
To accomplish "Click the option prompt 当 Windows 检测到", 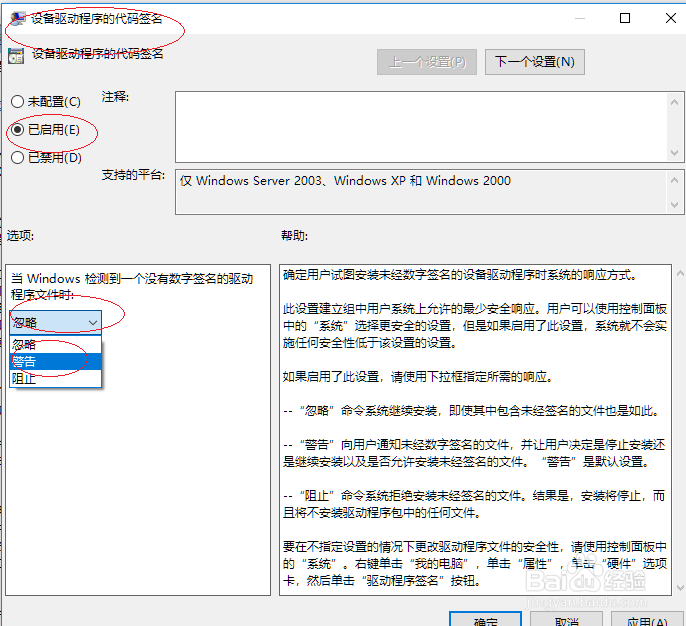I will (132, 287).
